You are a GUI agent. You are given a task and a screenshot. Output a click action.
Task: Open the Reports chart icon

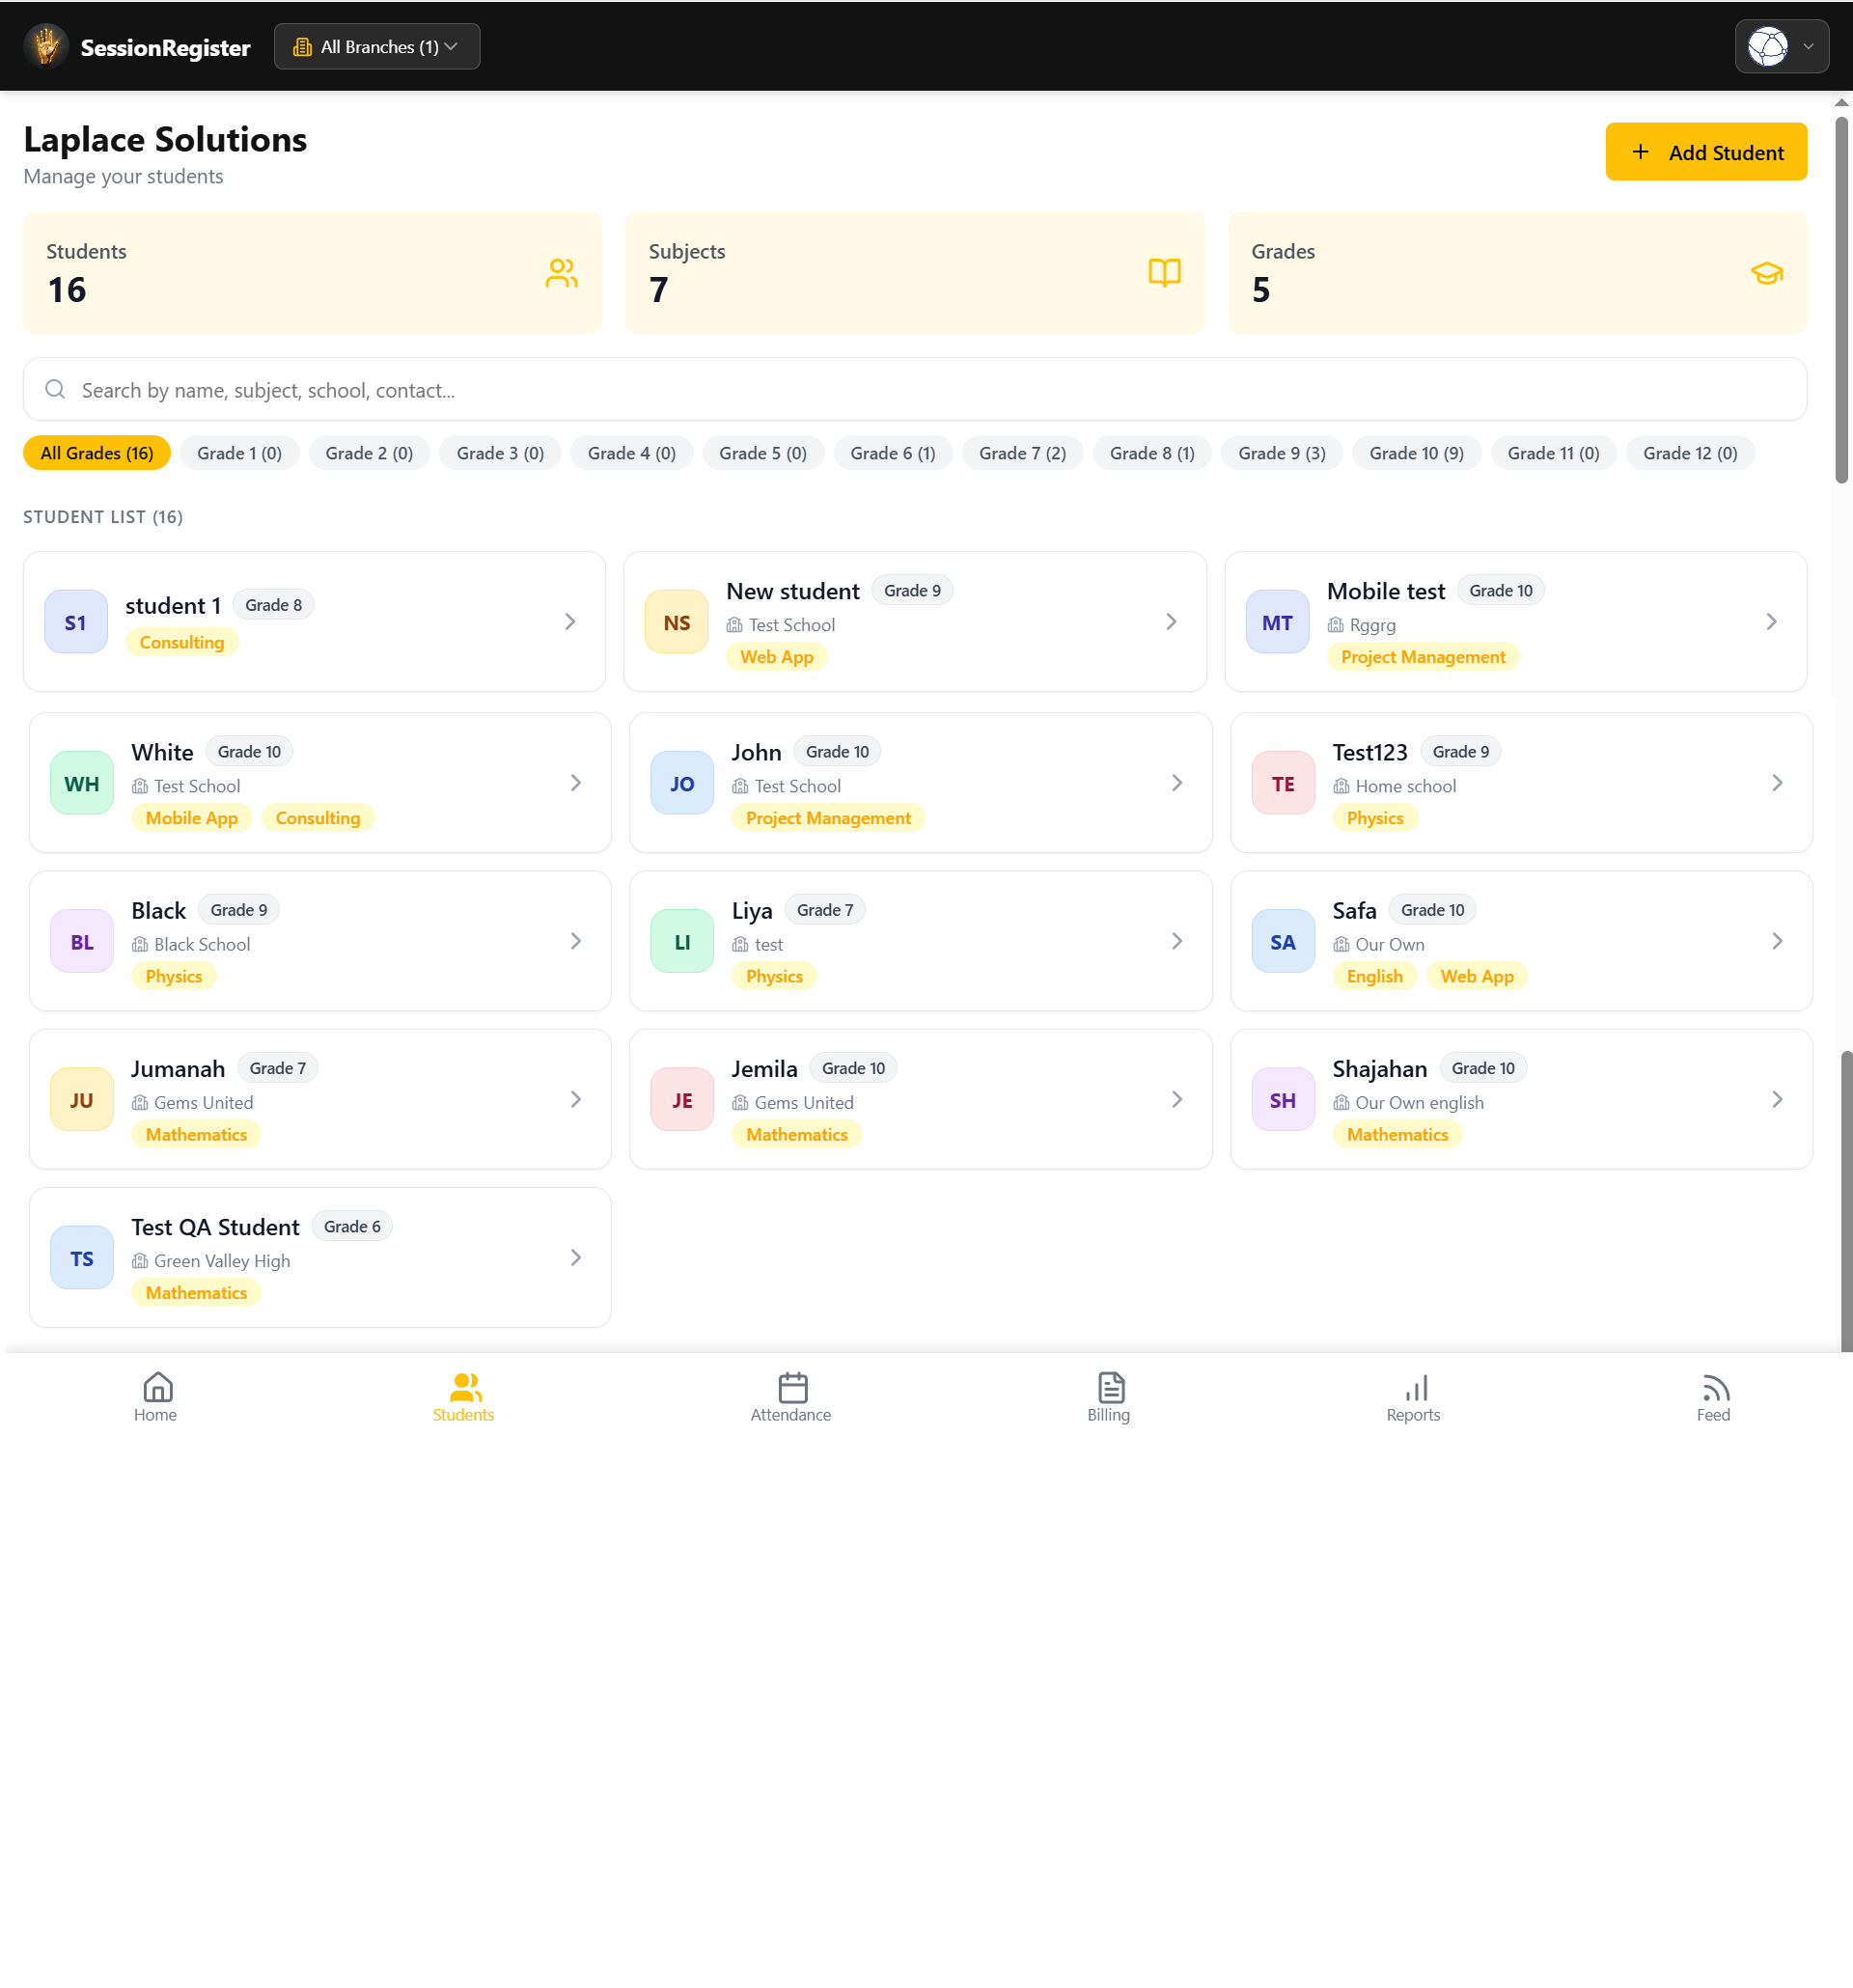(1415, 1387)
